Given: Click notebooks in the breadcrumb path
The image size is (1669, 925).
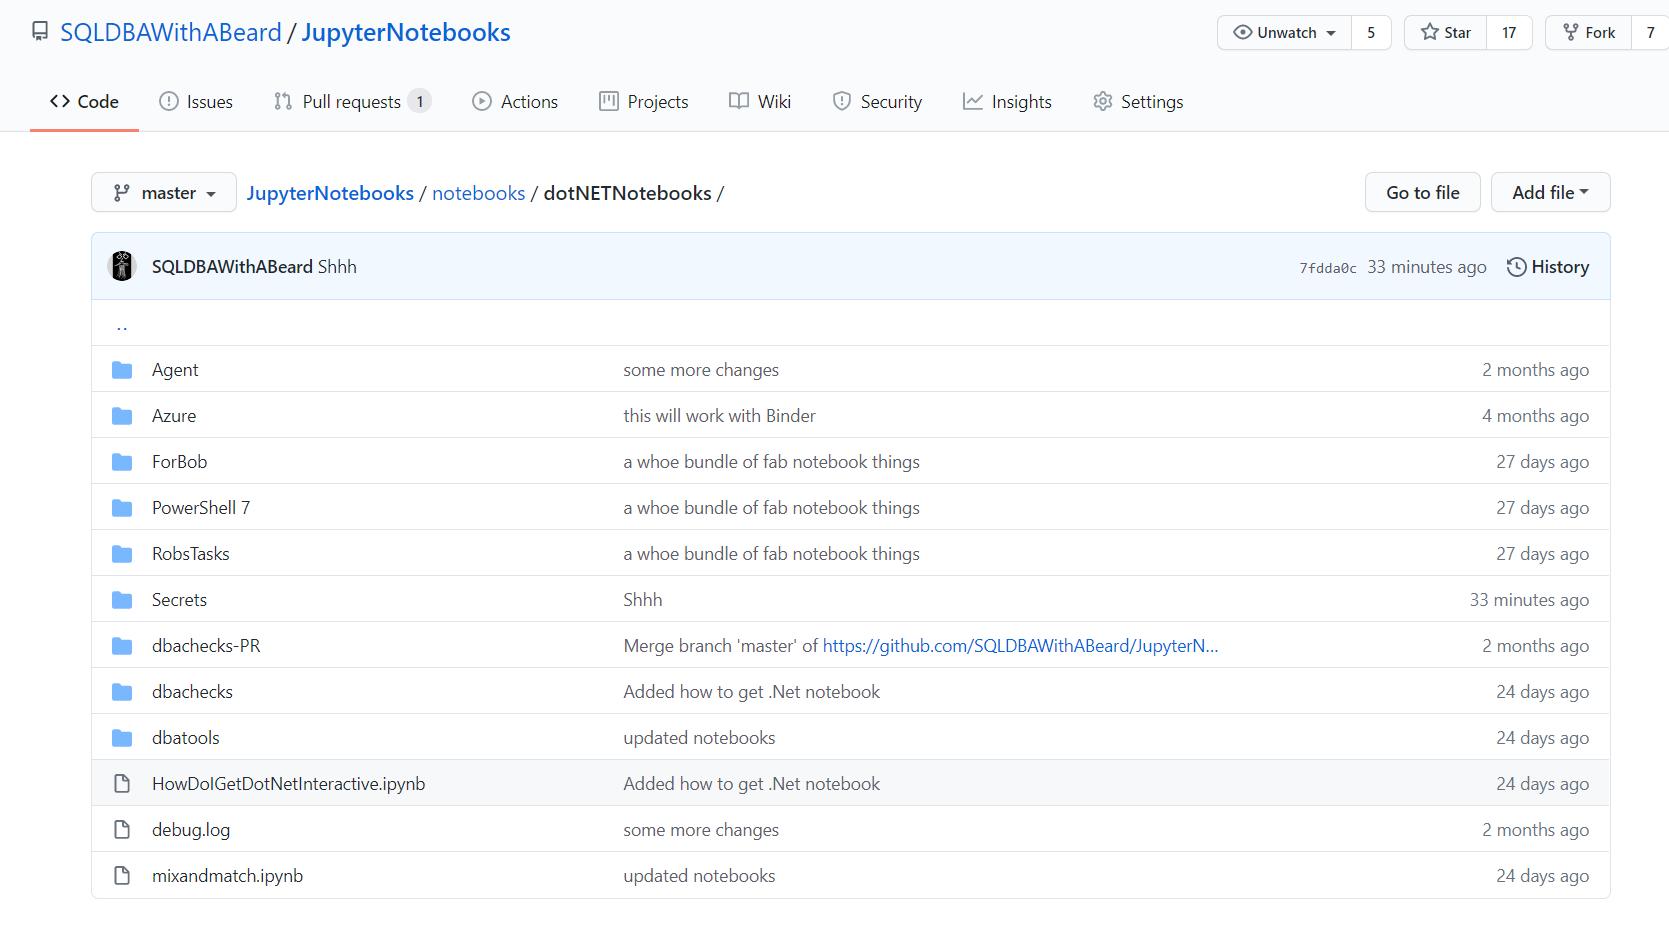Looking at the screenshot, I should point(478,193).
